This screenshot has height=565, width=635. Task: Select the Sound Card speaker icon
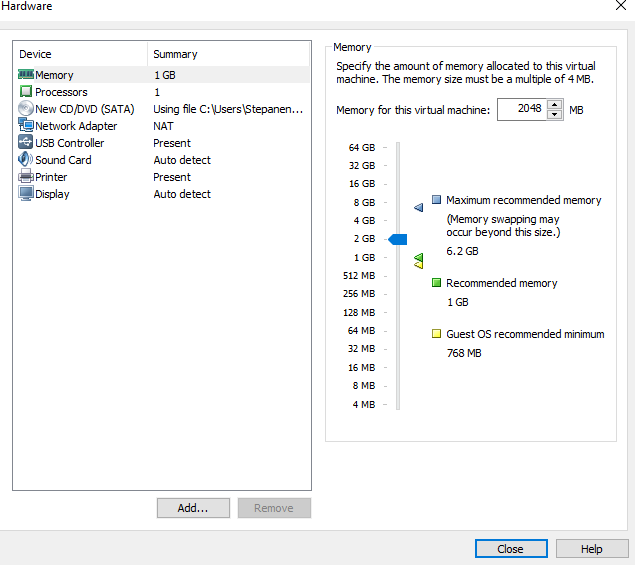(x=26, y=159)
